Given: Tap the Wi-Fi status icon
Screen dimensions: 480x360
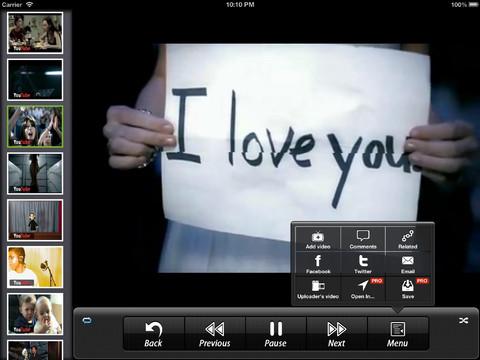Looking at the screenshot, I should (30, 4).
